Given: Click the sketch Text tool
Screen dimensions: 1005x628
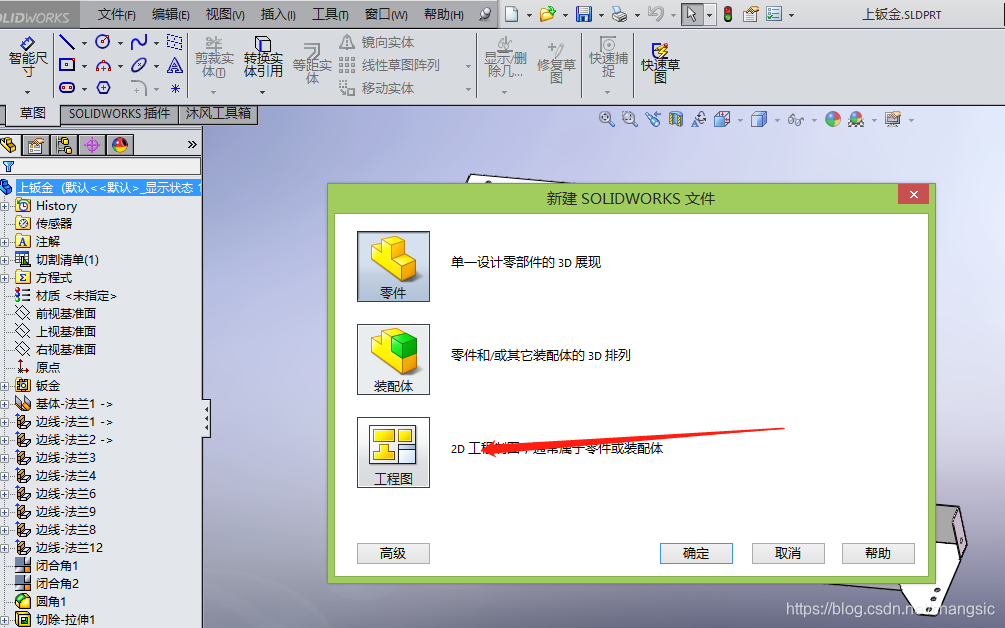Looking at the screenshot, I should tap(174, 65).
